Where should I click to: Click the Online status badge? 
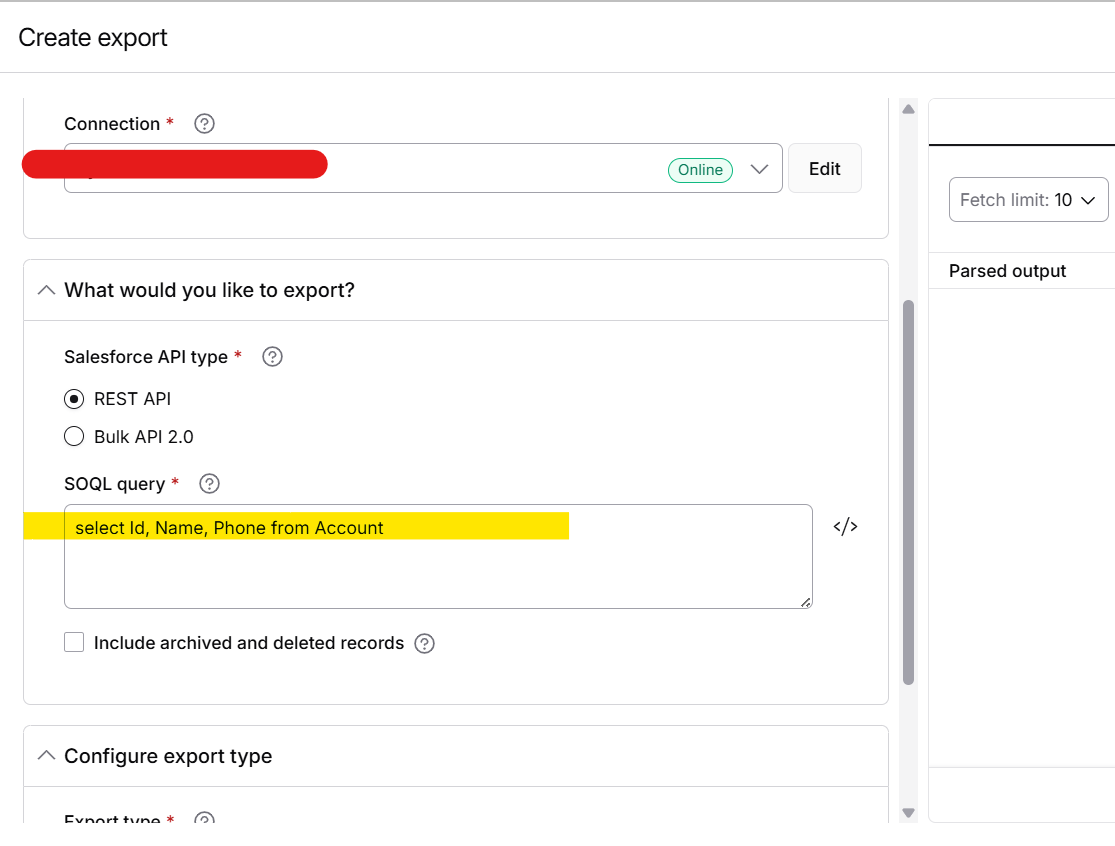(700, 169)
